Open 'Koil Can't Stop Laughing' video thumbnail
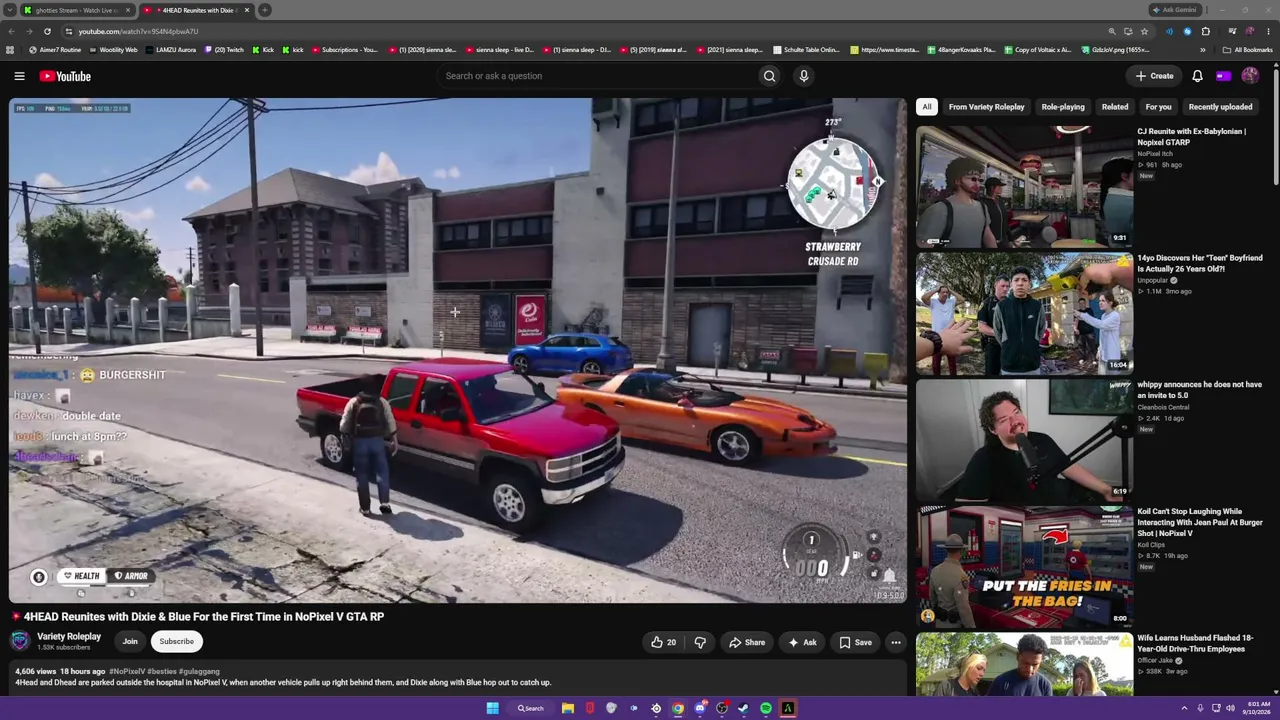 click(1024, 566)
